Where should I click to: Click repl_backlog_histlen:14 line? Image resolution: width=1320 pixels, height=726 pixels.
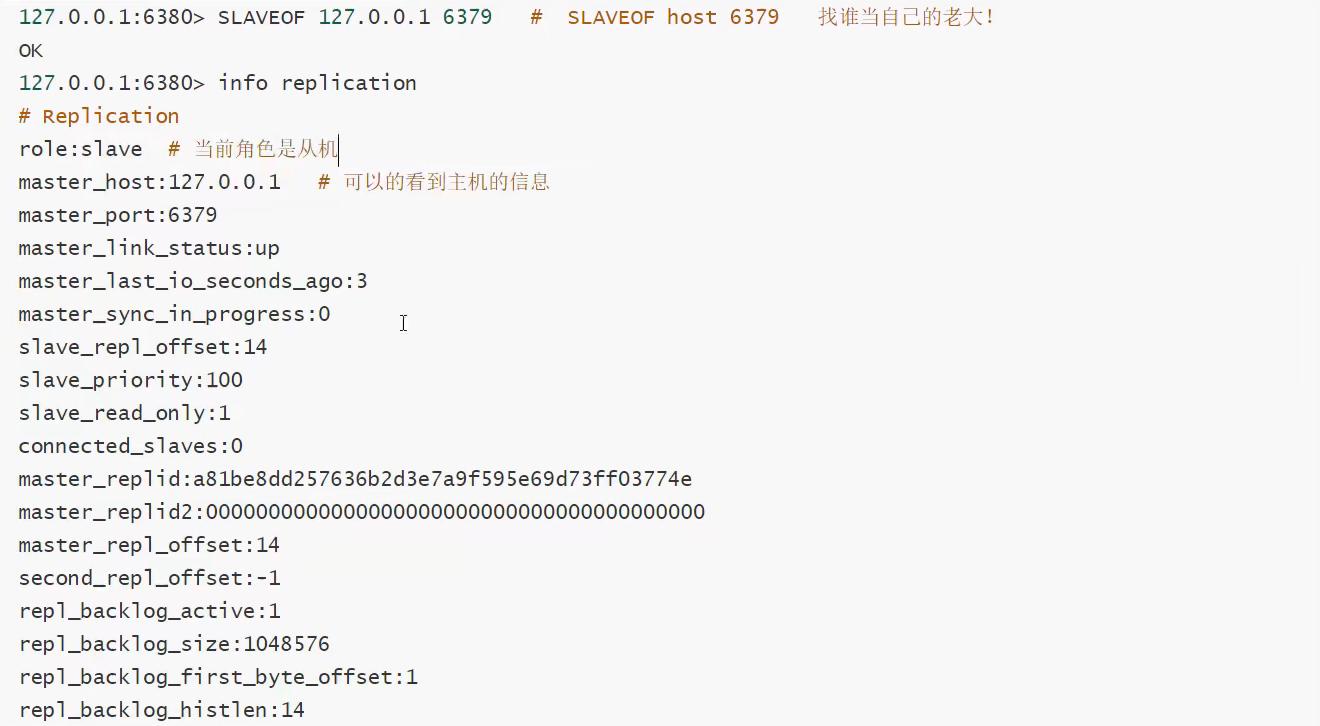point(161,710)
